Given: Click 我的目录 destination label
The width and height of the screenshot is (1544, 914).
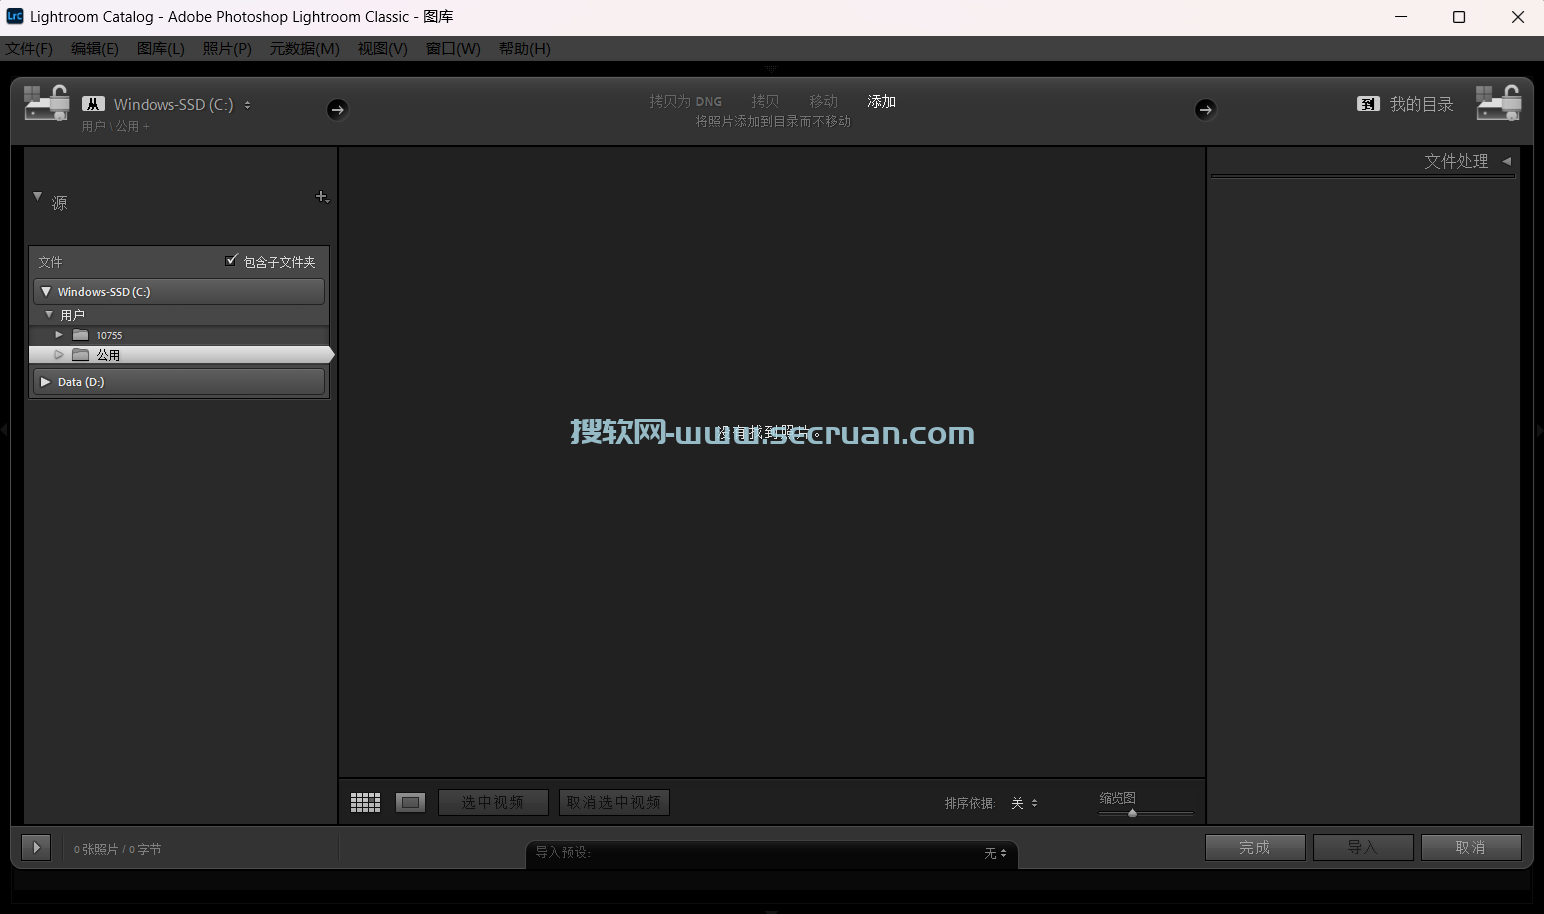Looking at the screenshot, I should coord(1421,104).
